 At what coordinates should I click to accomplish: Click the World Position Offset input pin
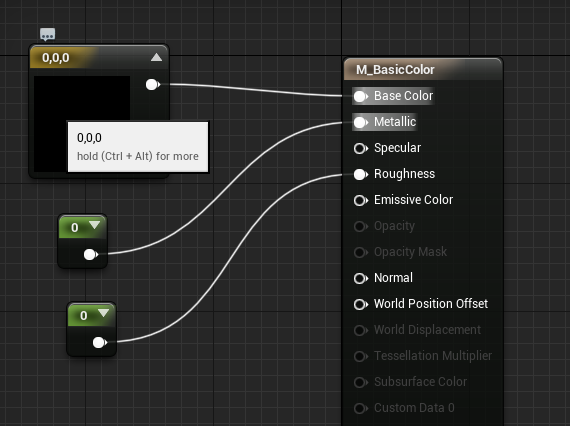[x=361, y=304]
